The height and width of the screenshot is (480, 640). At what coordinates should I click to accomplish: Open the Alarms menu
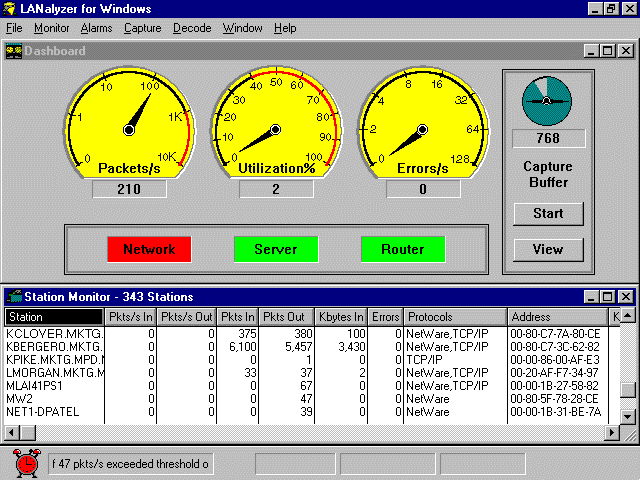(x=96, y=28)
